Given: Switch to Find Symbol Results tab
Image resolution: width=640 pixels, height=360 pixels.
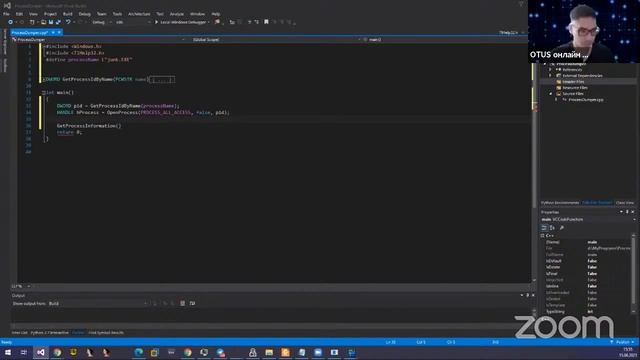Looking at the screenshot, I should tap(106, 333).
